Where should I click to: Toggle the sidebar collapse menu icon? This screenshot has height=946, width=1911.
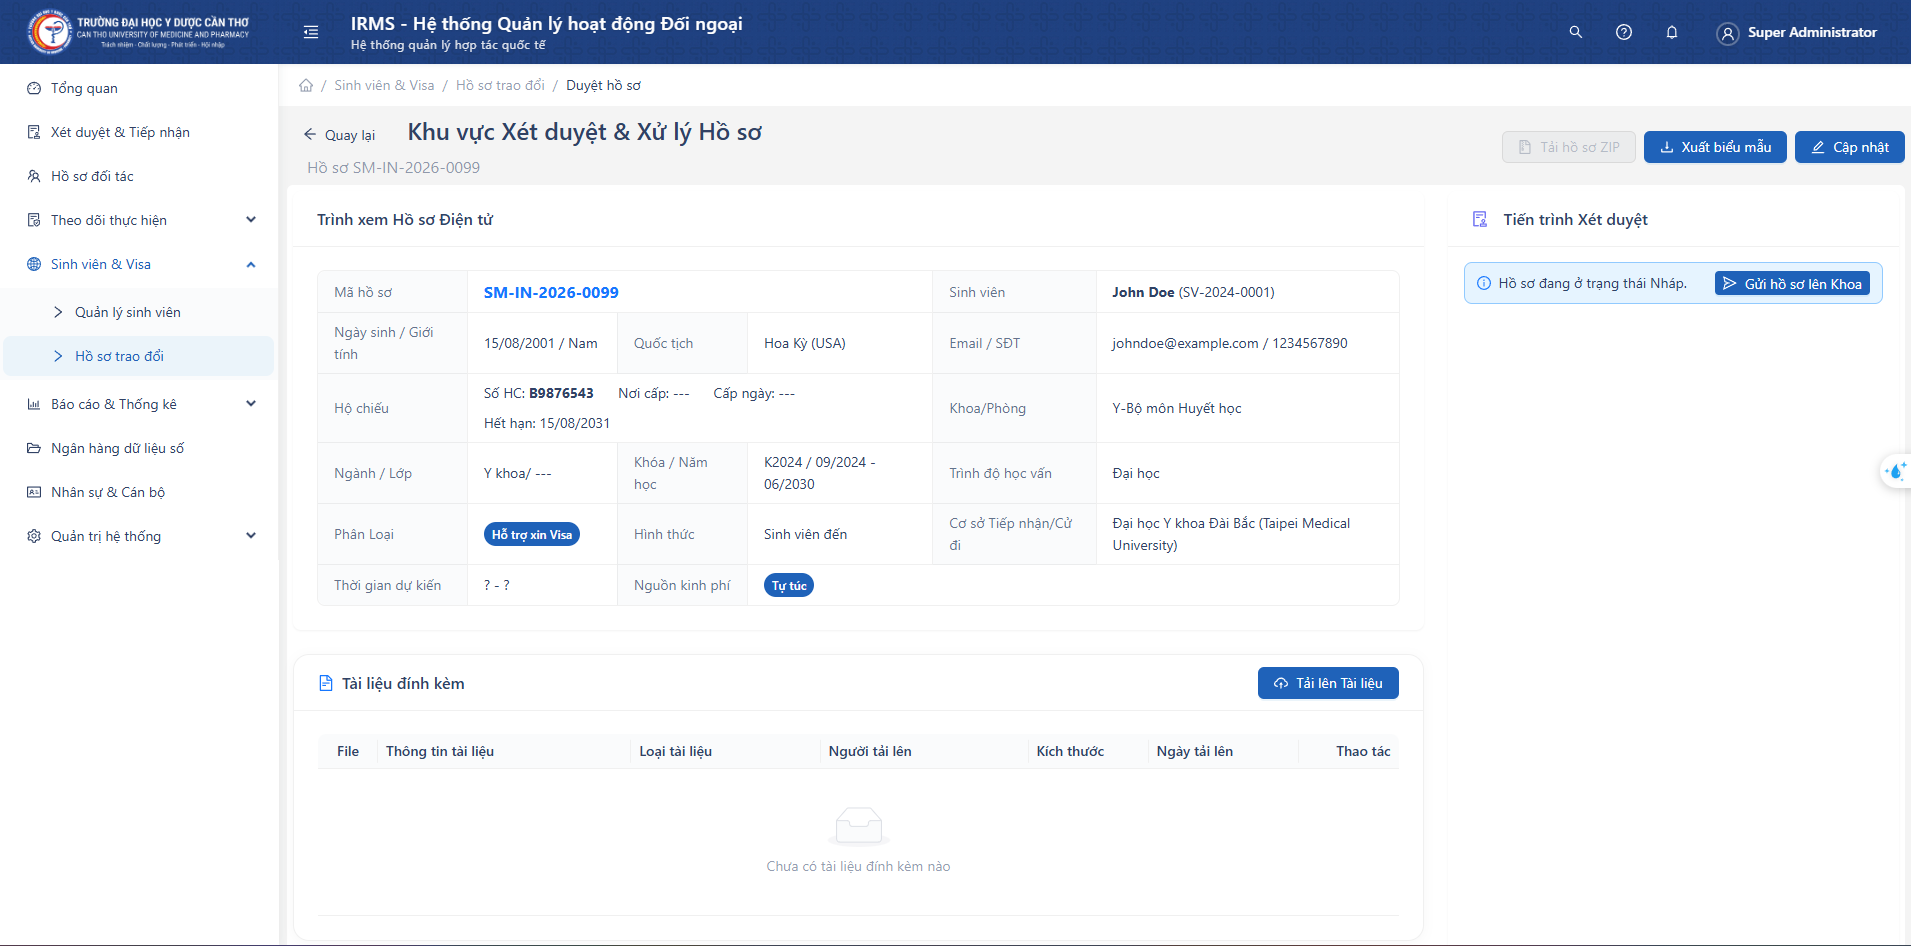click(311, 32)
